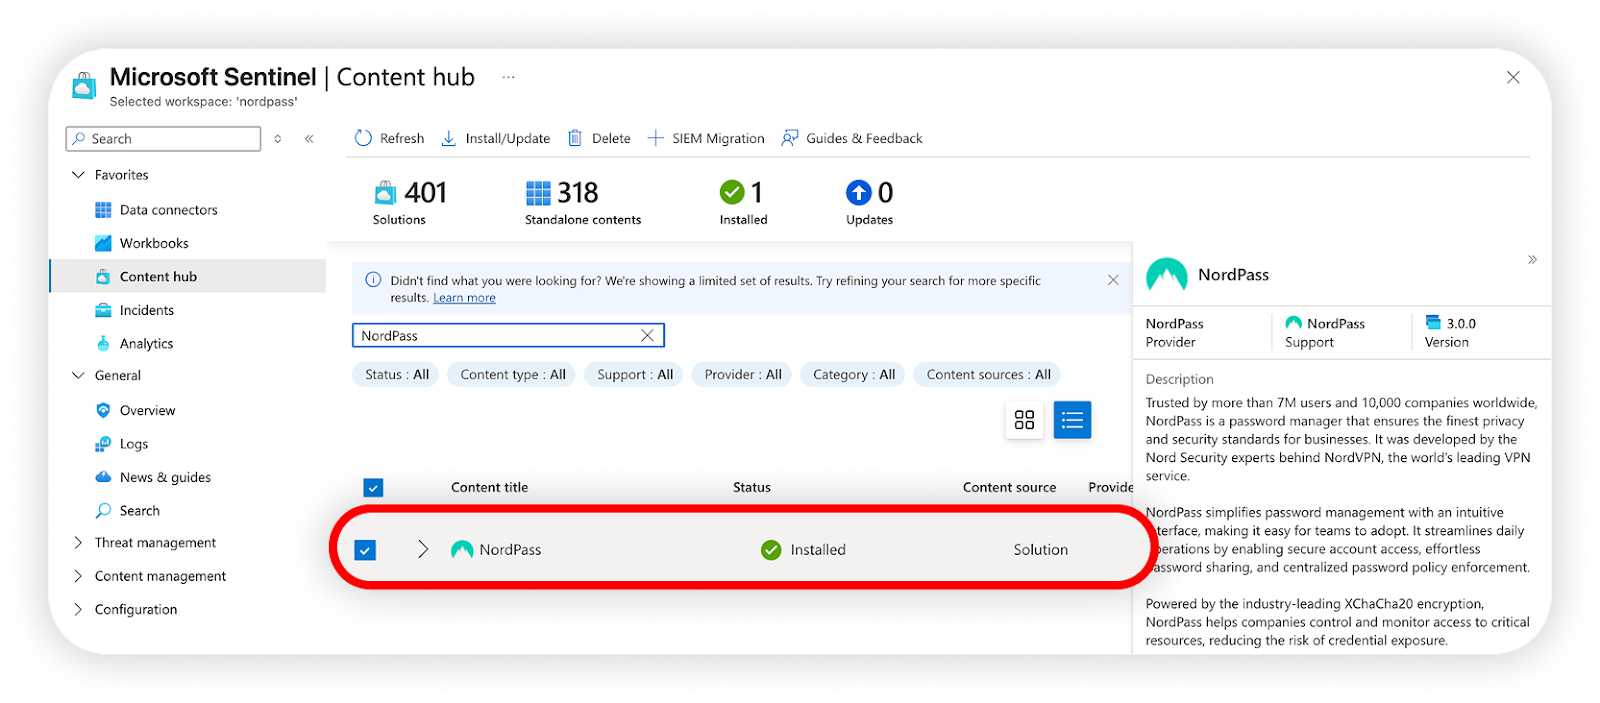Click the News & guides cloud icon
The image size is (1600, 703).
click(x=103, y=477)
